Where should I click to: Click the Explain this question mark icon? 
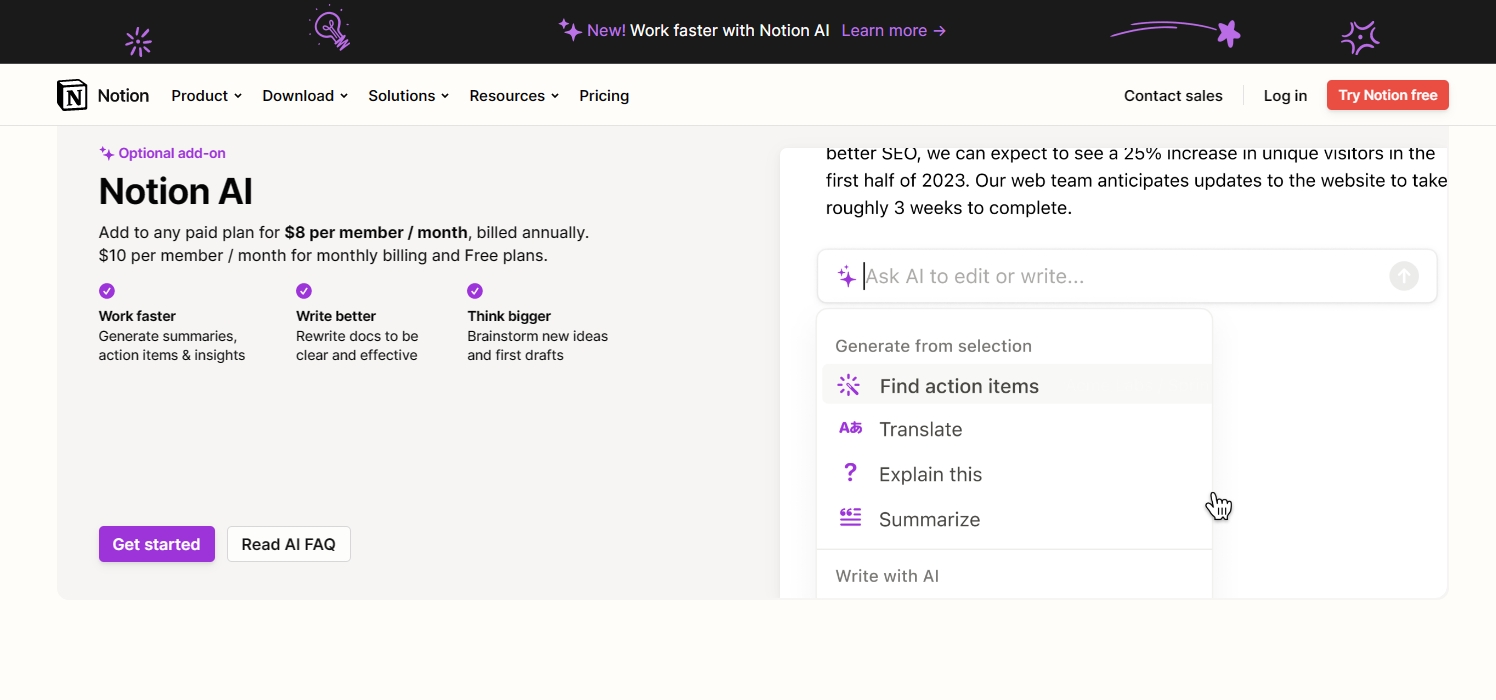850,473
